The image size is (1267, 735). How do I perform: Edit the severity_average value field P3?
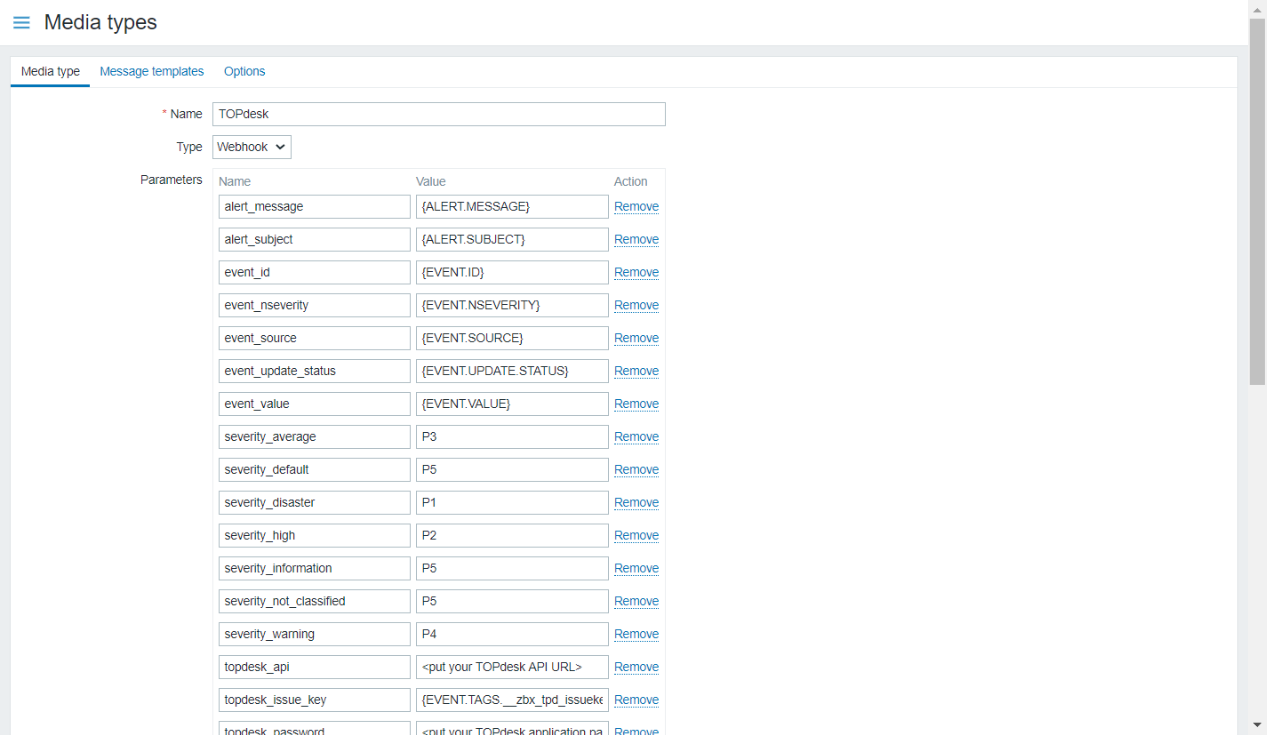(512, 437)
